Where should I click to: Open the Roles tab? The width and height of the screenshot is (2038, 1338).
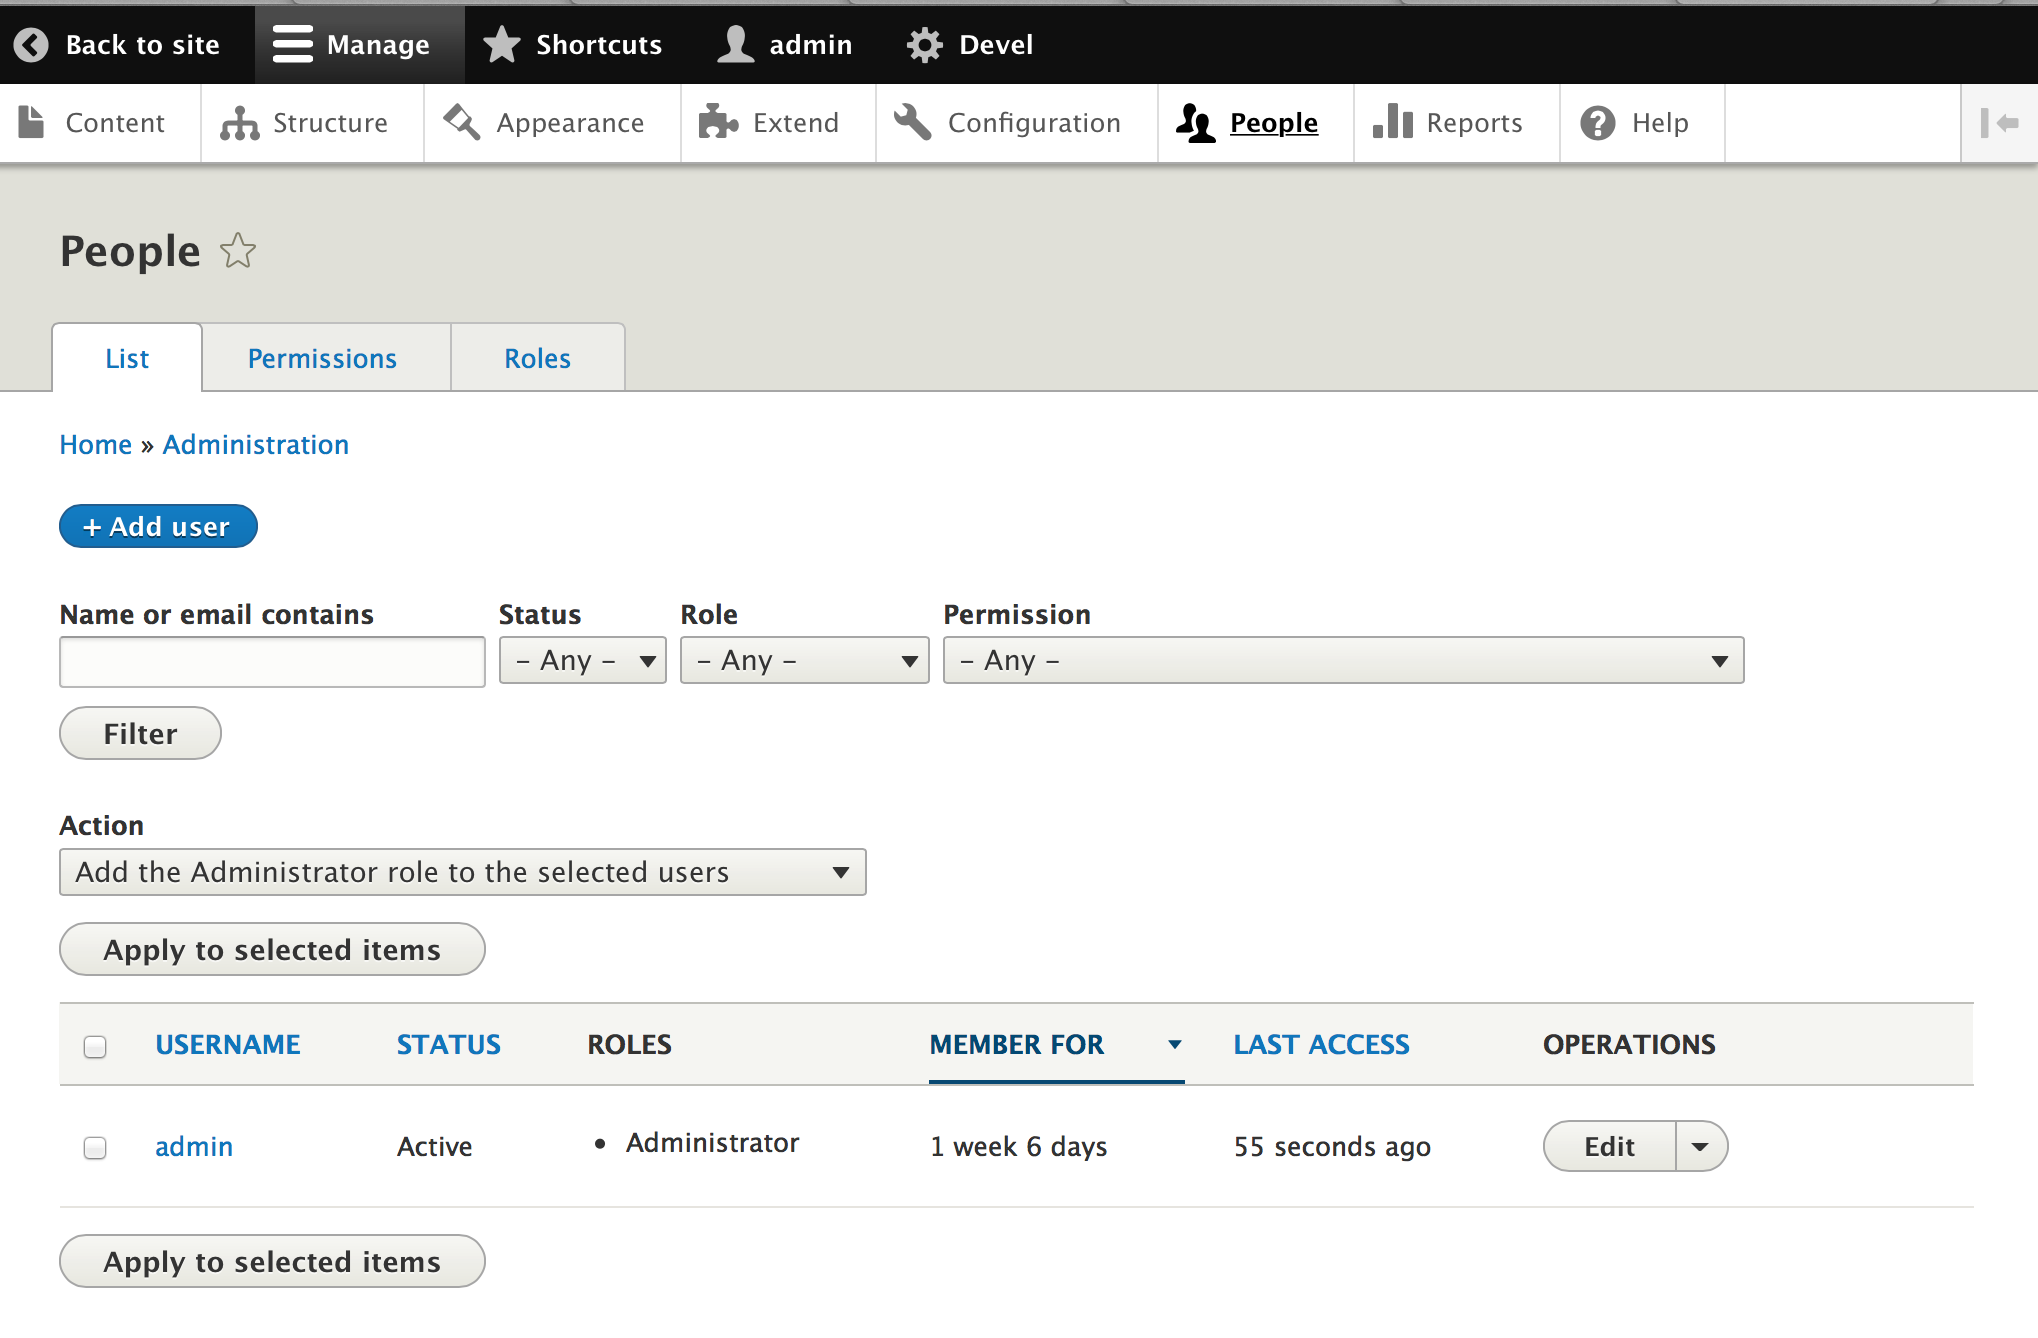click(x=537, y=359)
